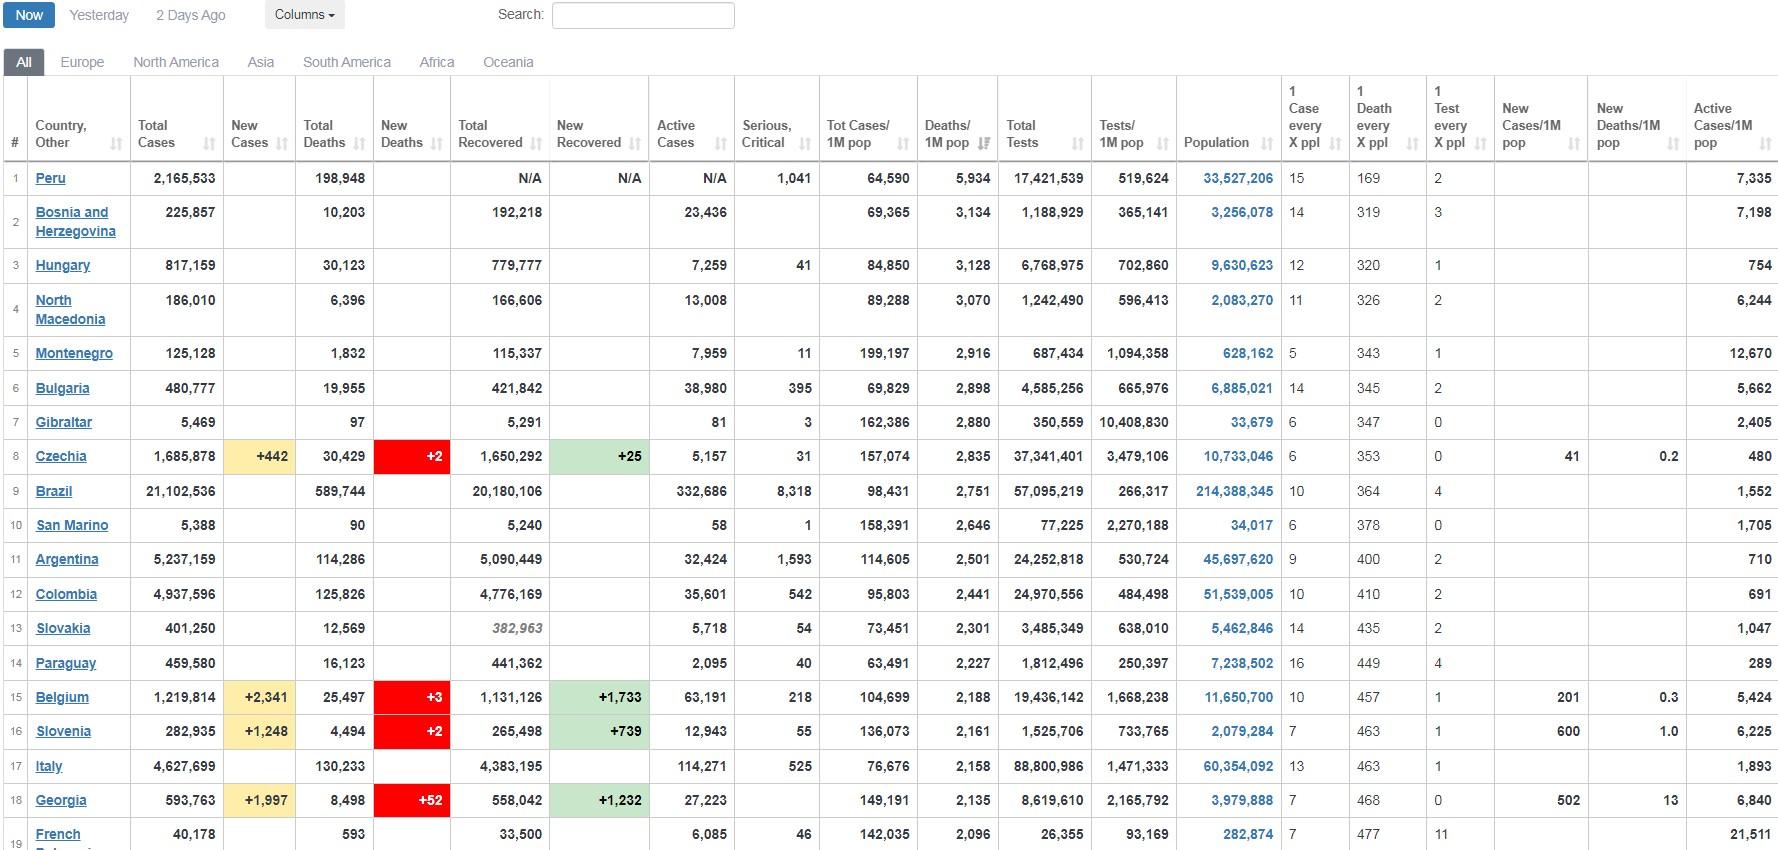Viewport: 1778px width, 850px height.
Task: Open the Argentina country link
Action: point(67,559)
